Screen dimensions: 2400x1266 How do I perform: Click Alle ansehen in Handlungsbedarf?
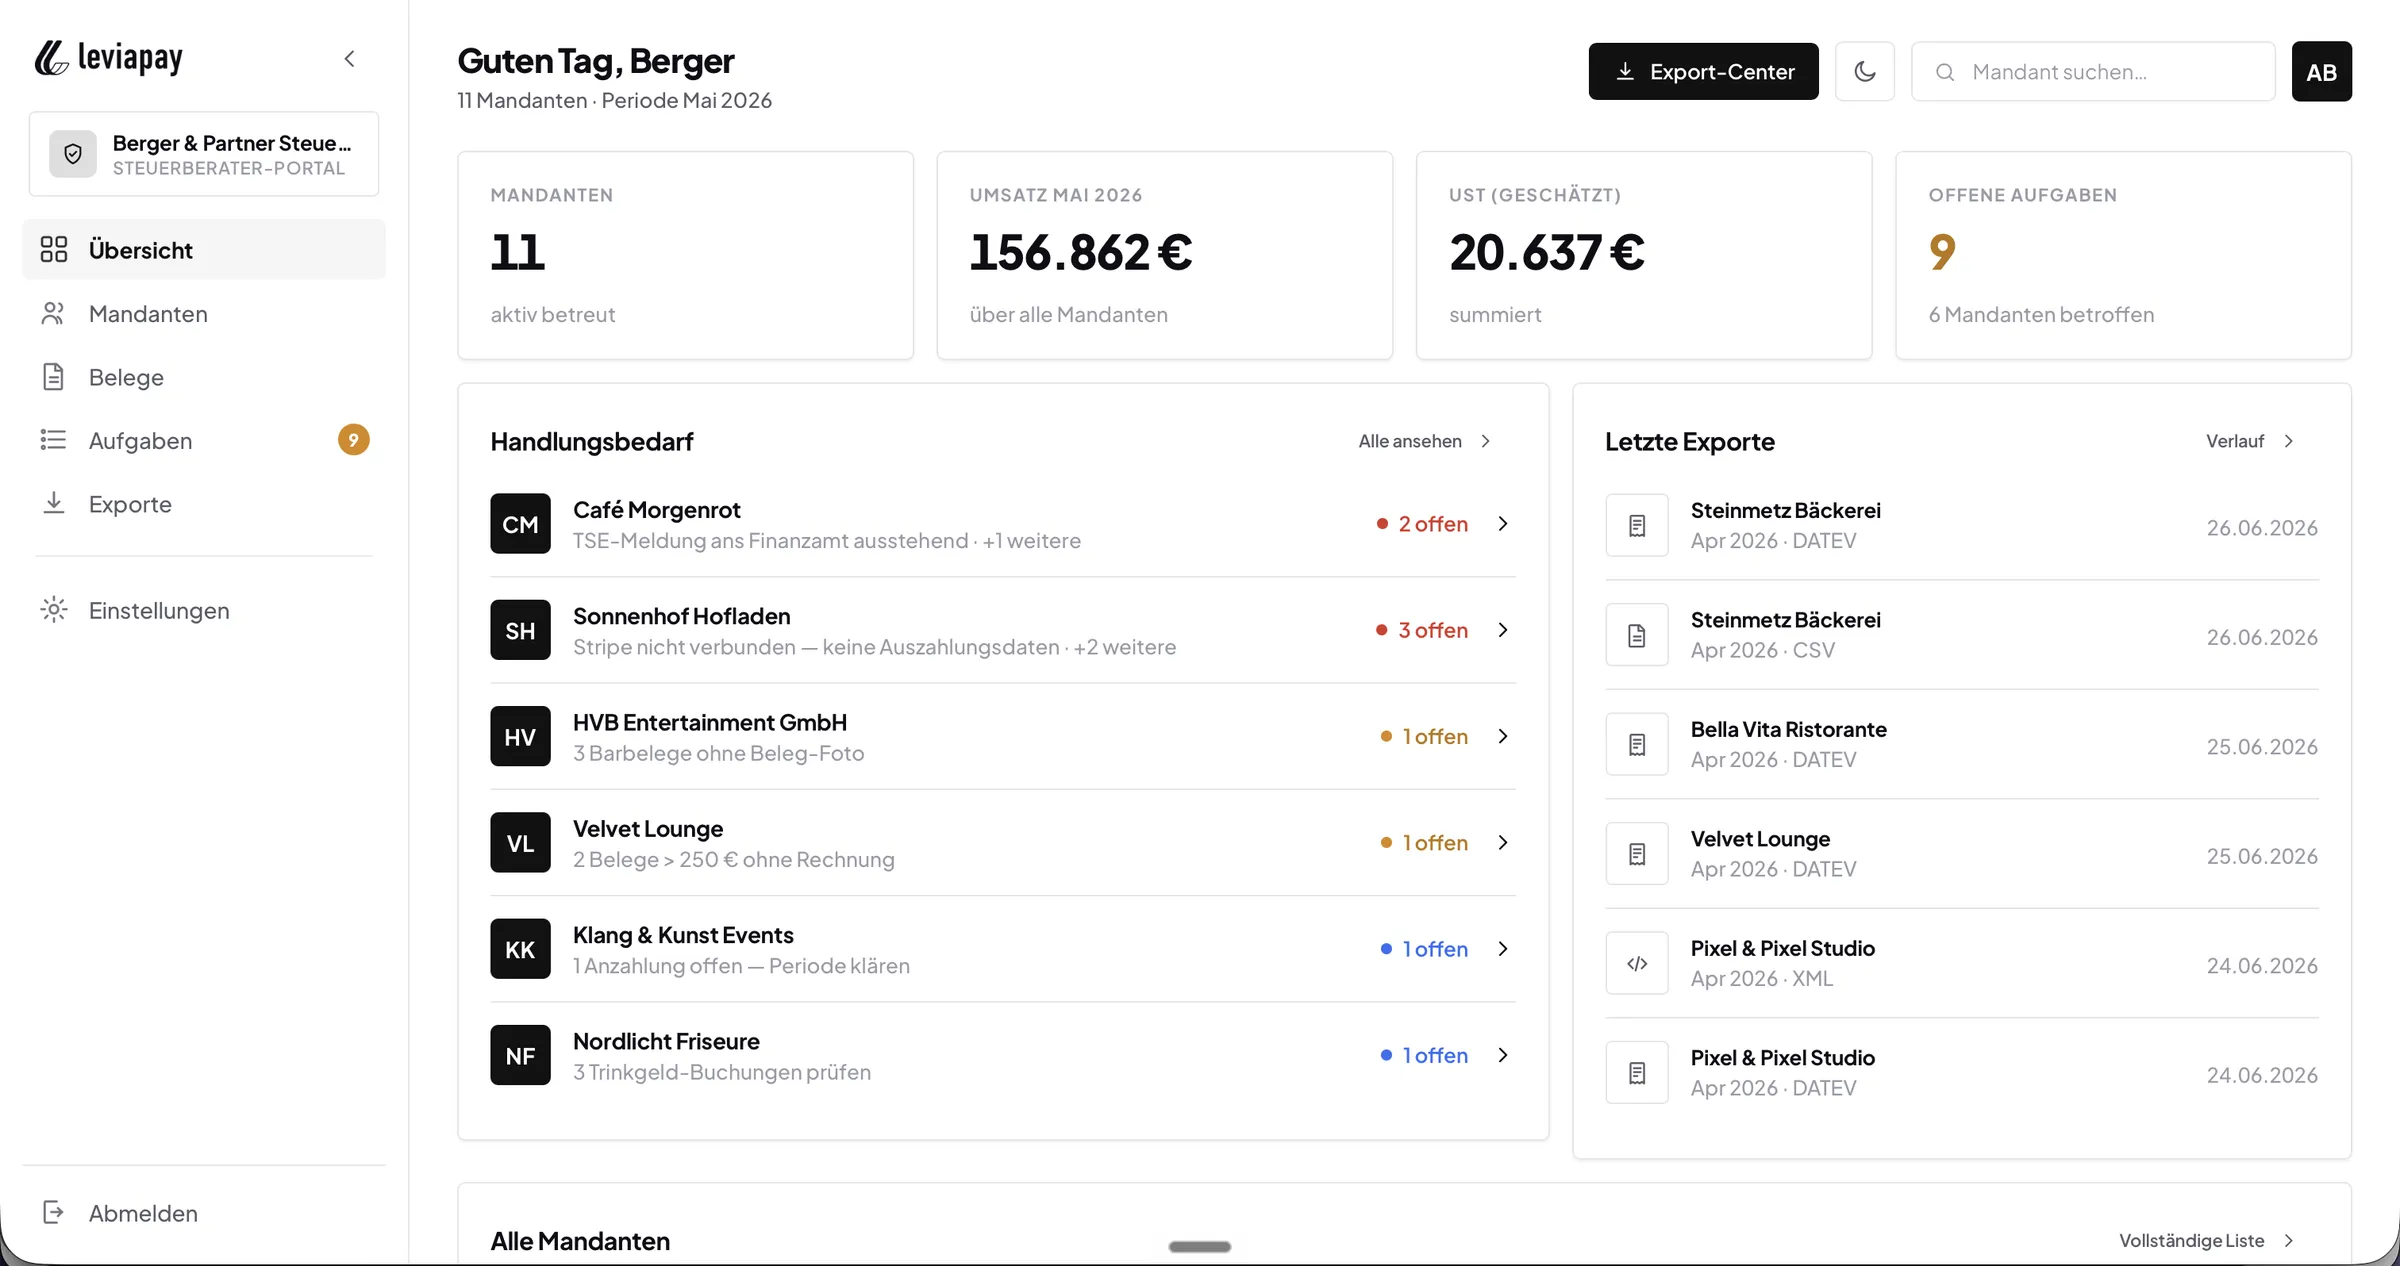point(1425,441)
